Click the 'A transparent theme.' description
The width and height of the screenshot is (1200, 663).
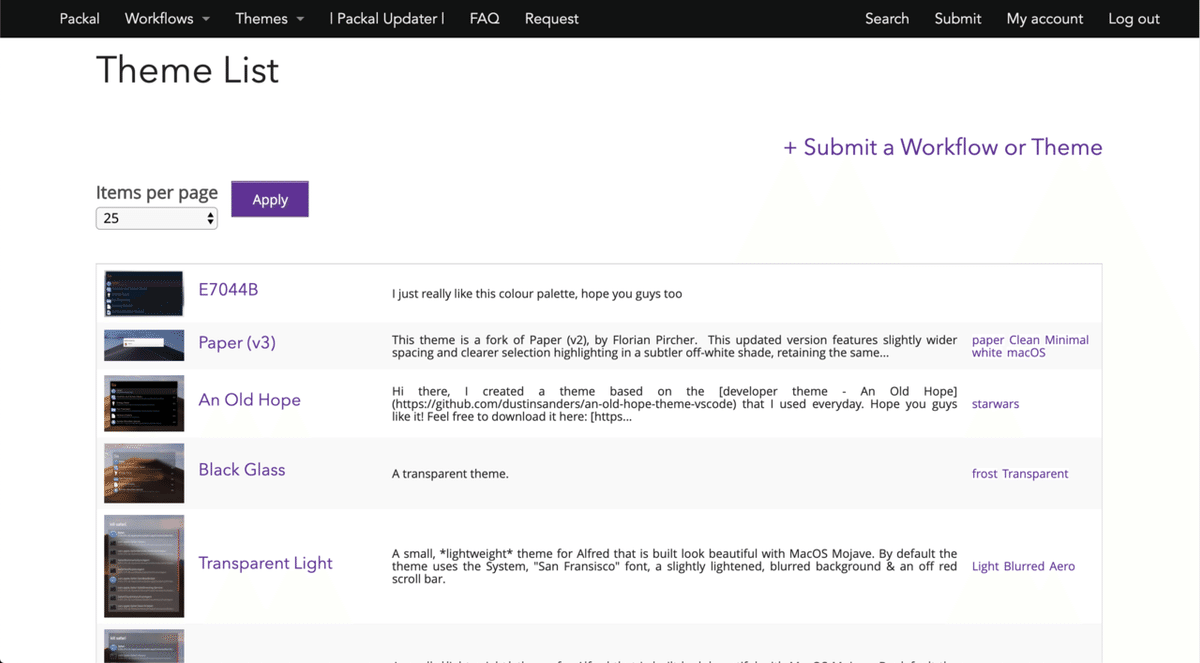point(450,474)
